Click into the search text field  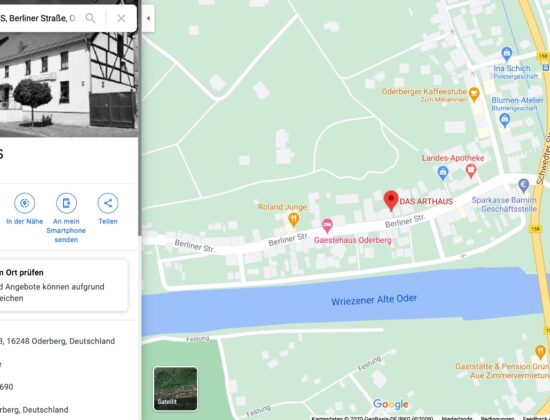[39, 18]
